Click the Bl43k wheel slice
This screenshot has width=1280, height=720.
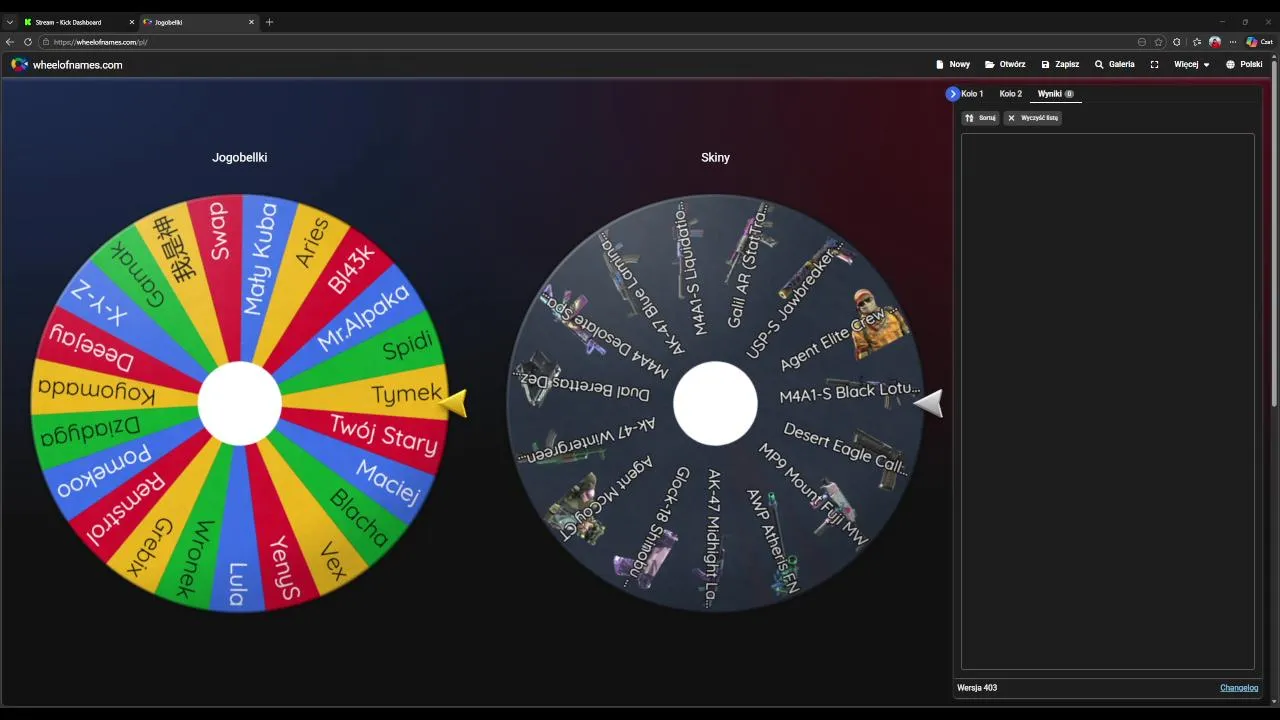[x=351, y=269]
